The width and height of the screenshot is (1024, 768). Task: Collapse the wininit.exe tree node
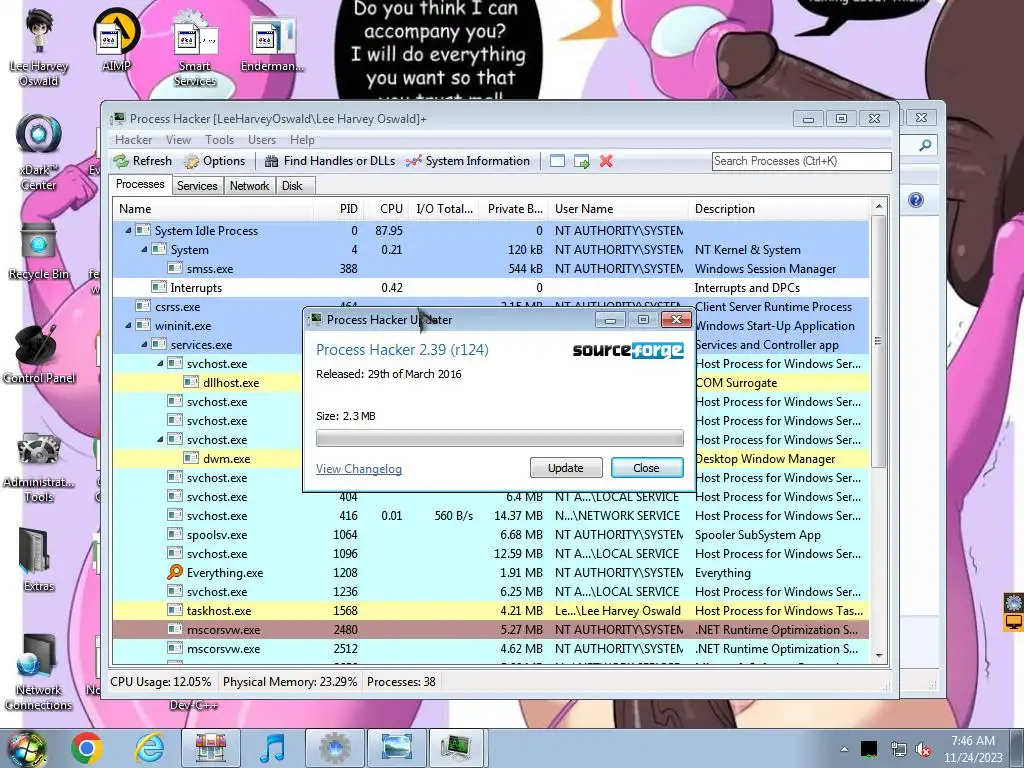(x=128, y=325)
